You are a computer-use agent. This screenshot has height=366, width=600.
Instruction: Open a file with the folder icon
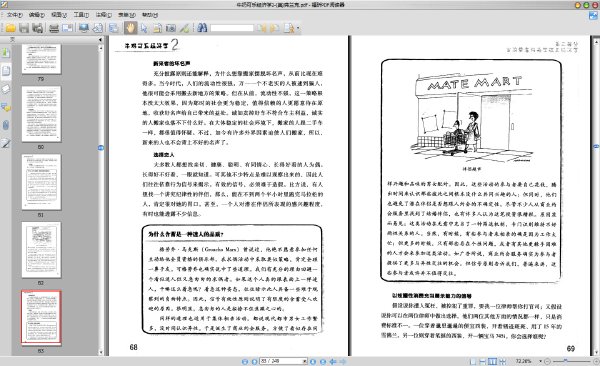10,28
